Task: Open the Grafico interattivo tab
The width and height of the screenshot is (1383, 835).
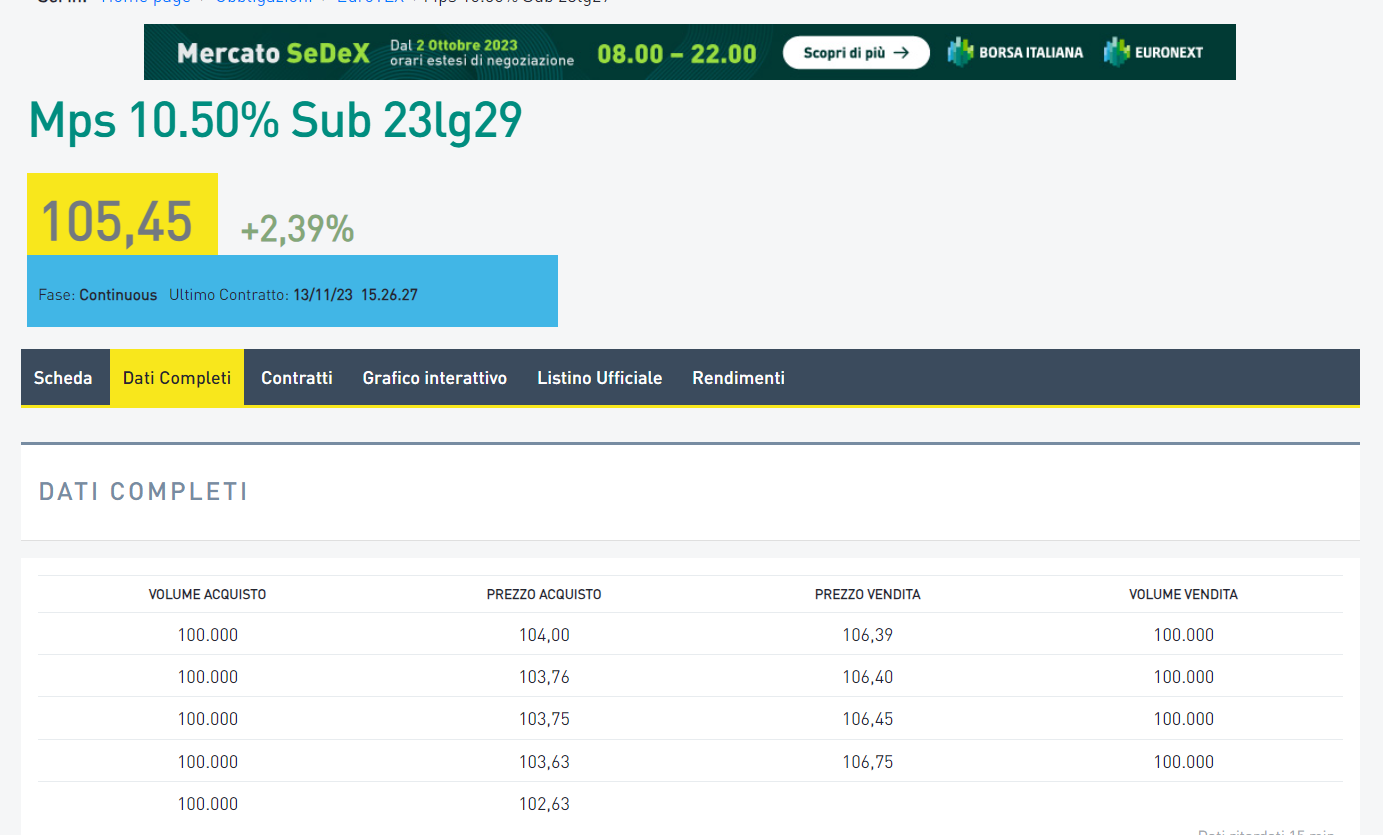Action: 435,378
